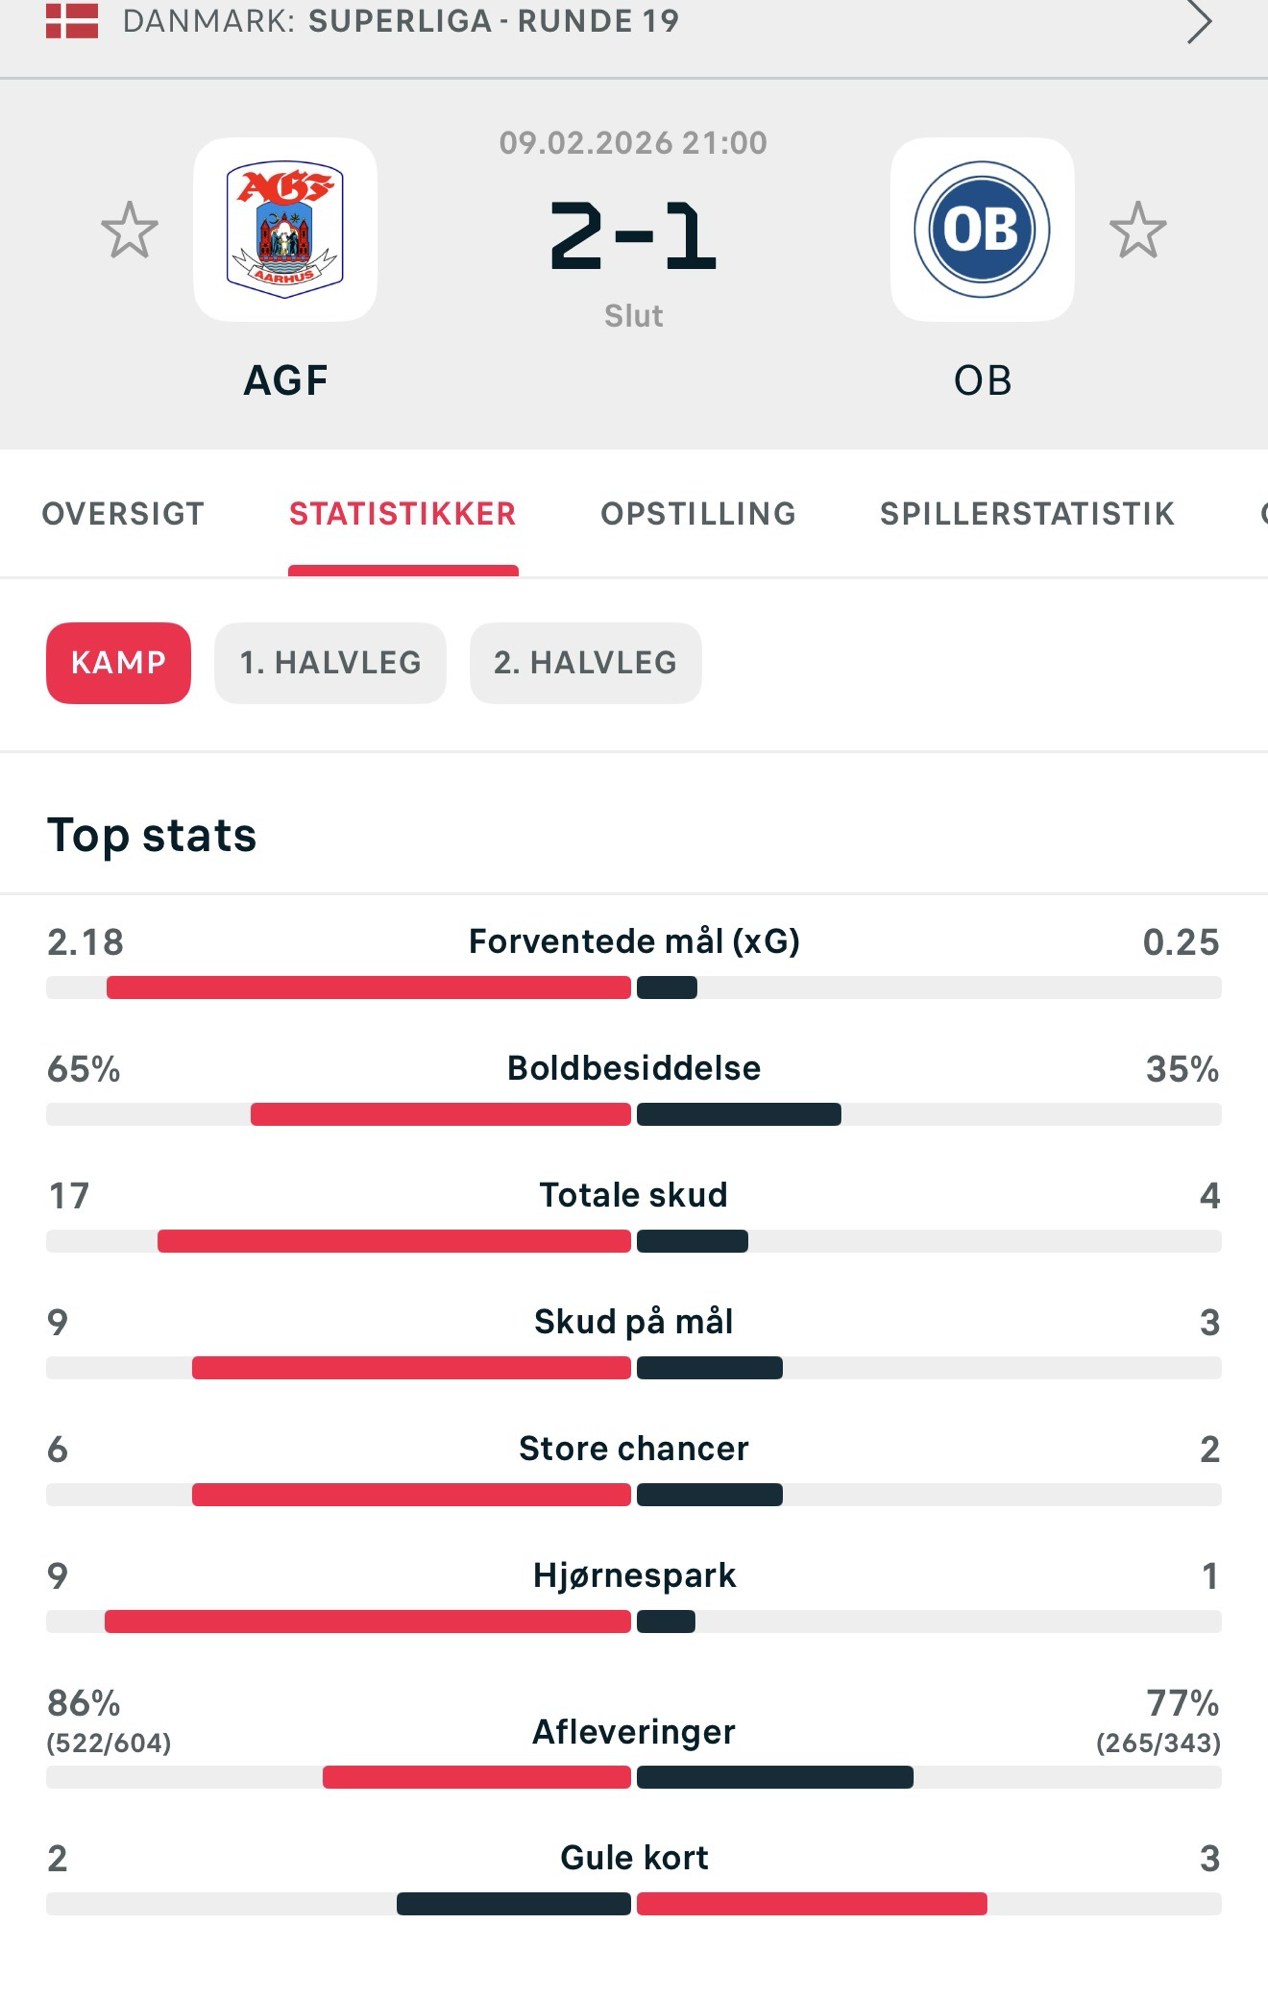Click the Forventede mål (xG) bar
This screenshot has width=1268, height=2000.
pos(634,988)
